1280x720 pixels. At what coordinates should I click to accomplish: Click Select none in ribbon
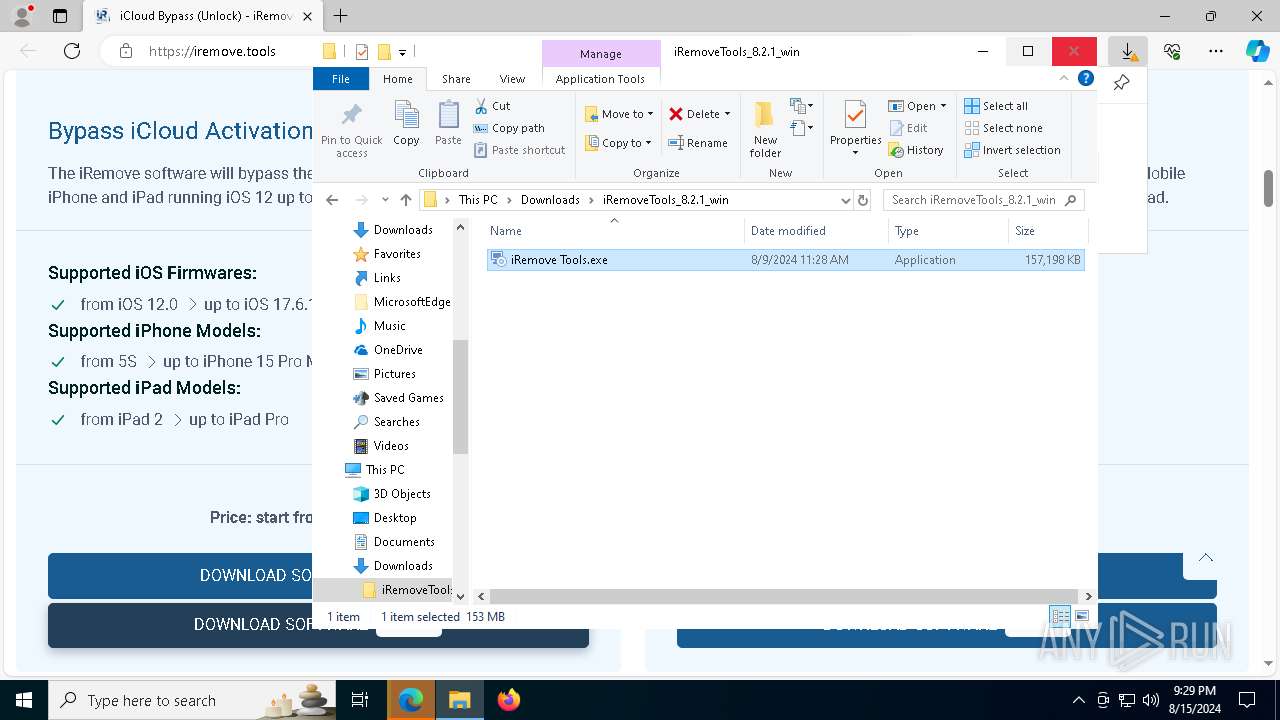pyautogui.click(x=1003, y=128)
